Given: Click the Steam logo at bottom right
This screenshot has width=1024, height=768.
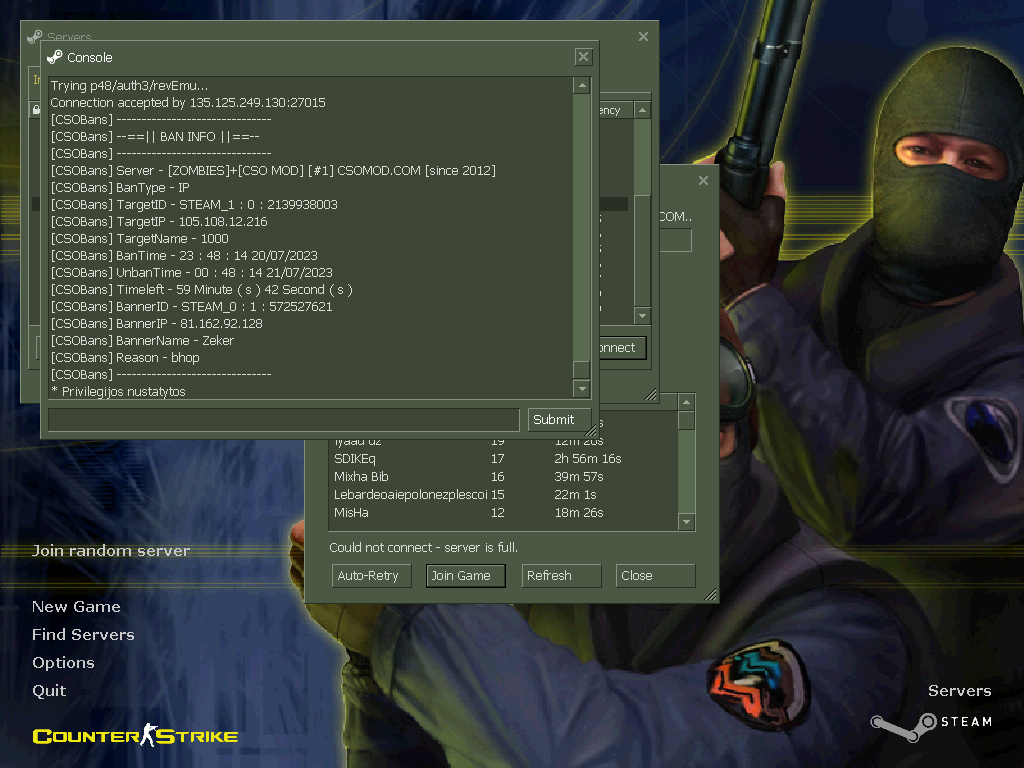Looking at the screenshot, I should click(930, 722).
